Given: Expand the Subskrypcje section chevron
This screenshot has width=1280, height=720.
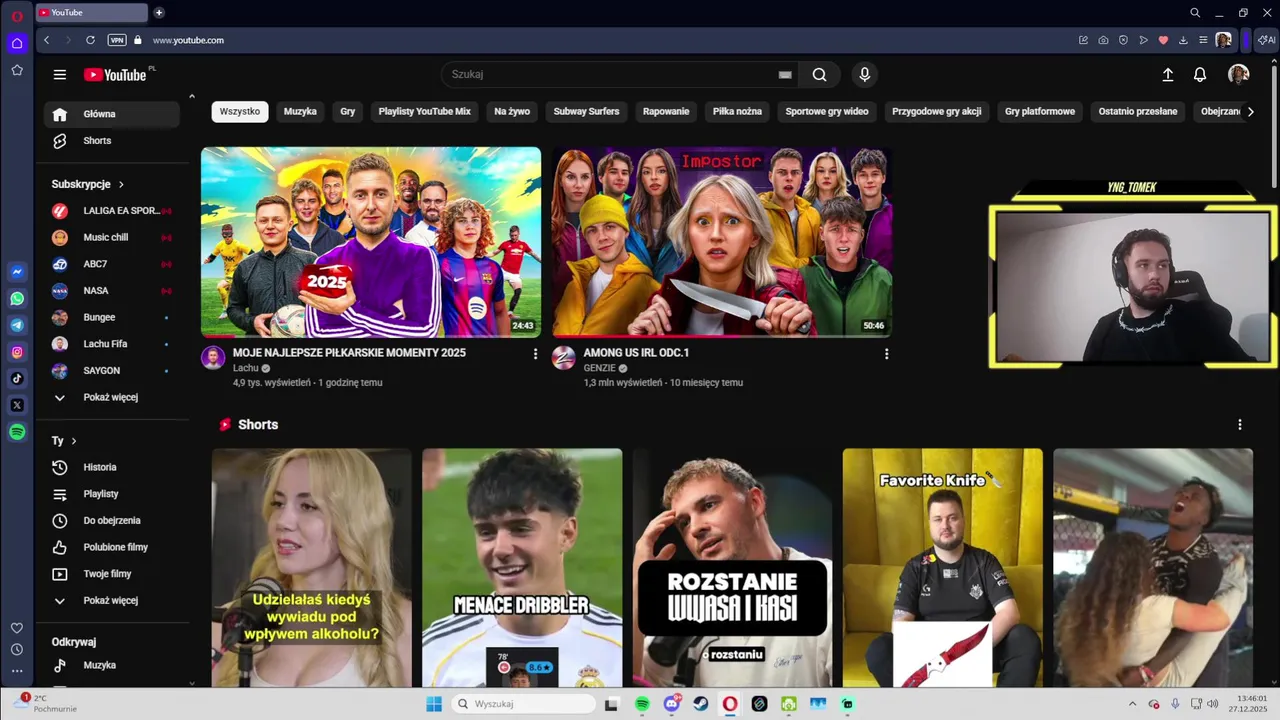Looking at the screenshot, I should [x=121, y=185].
